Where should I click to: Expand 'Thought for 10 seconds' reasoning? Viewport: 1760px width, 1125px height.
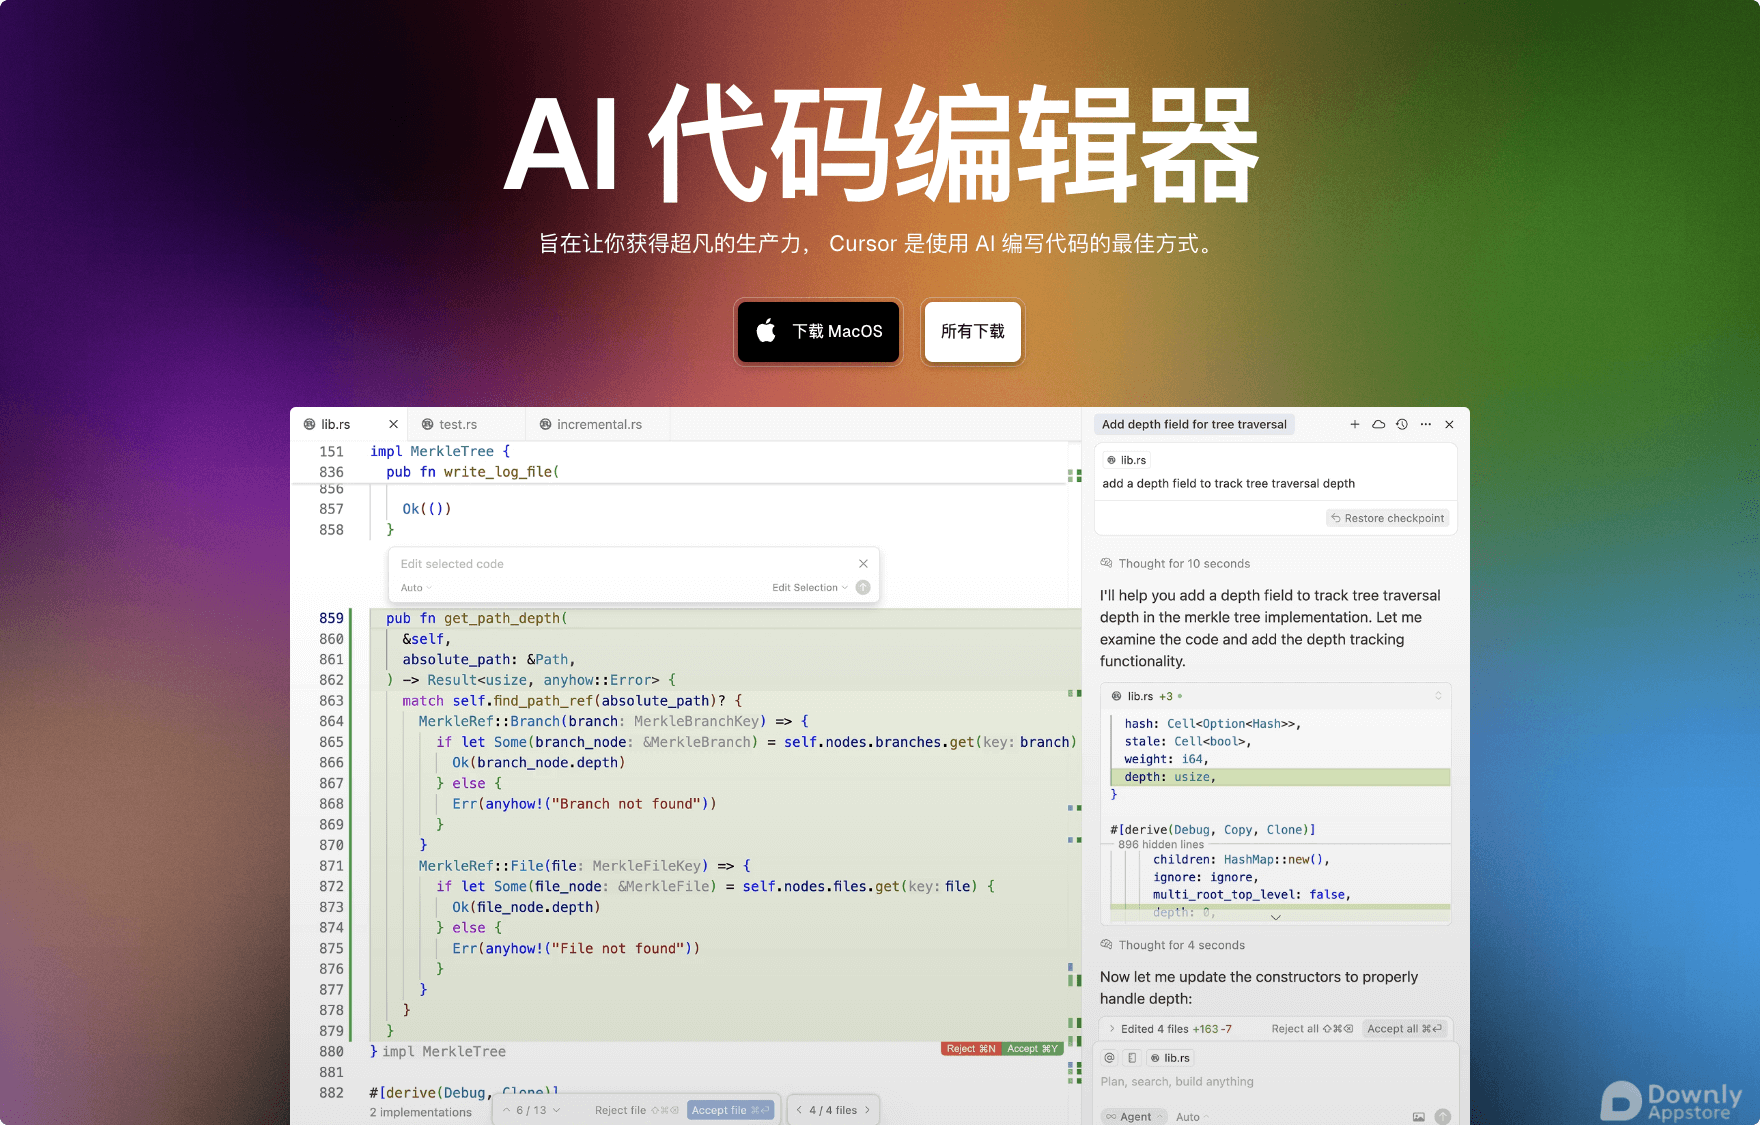click(x=1175, y=564)
